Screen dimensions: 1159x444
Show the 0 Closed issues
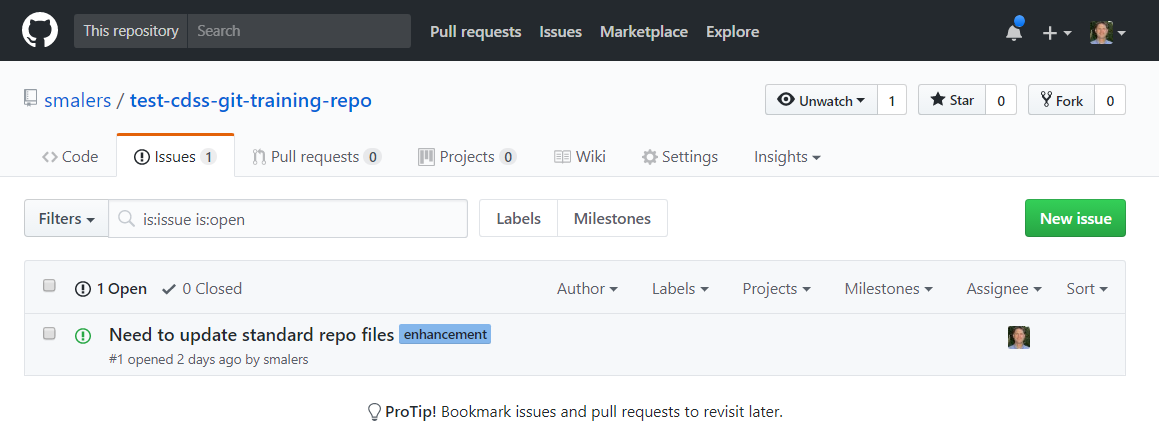pos(202,289)
